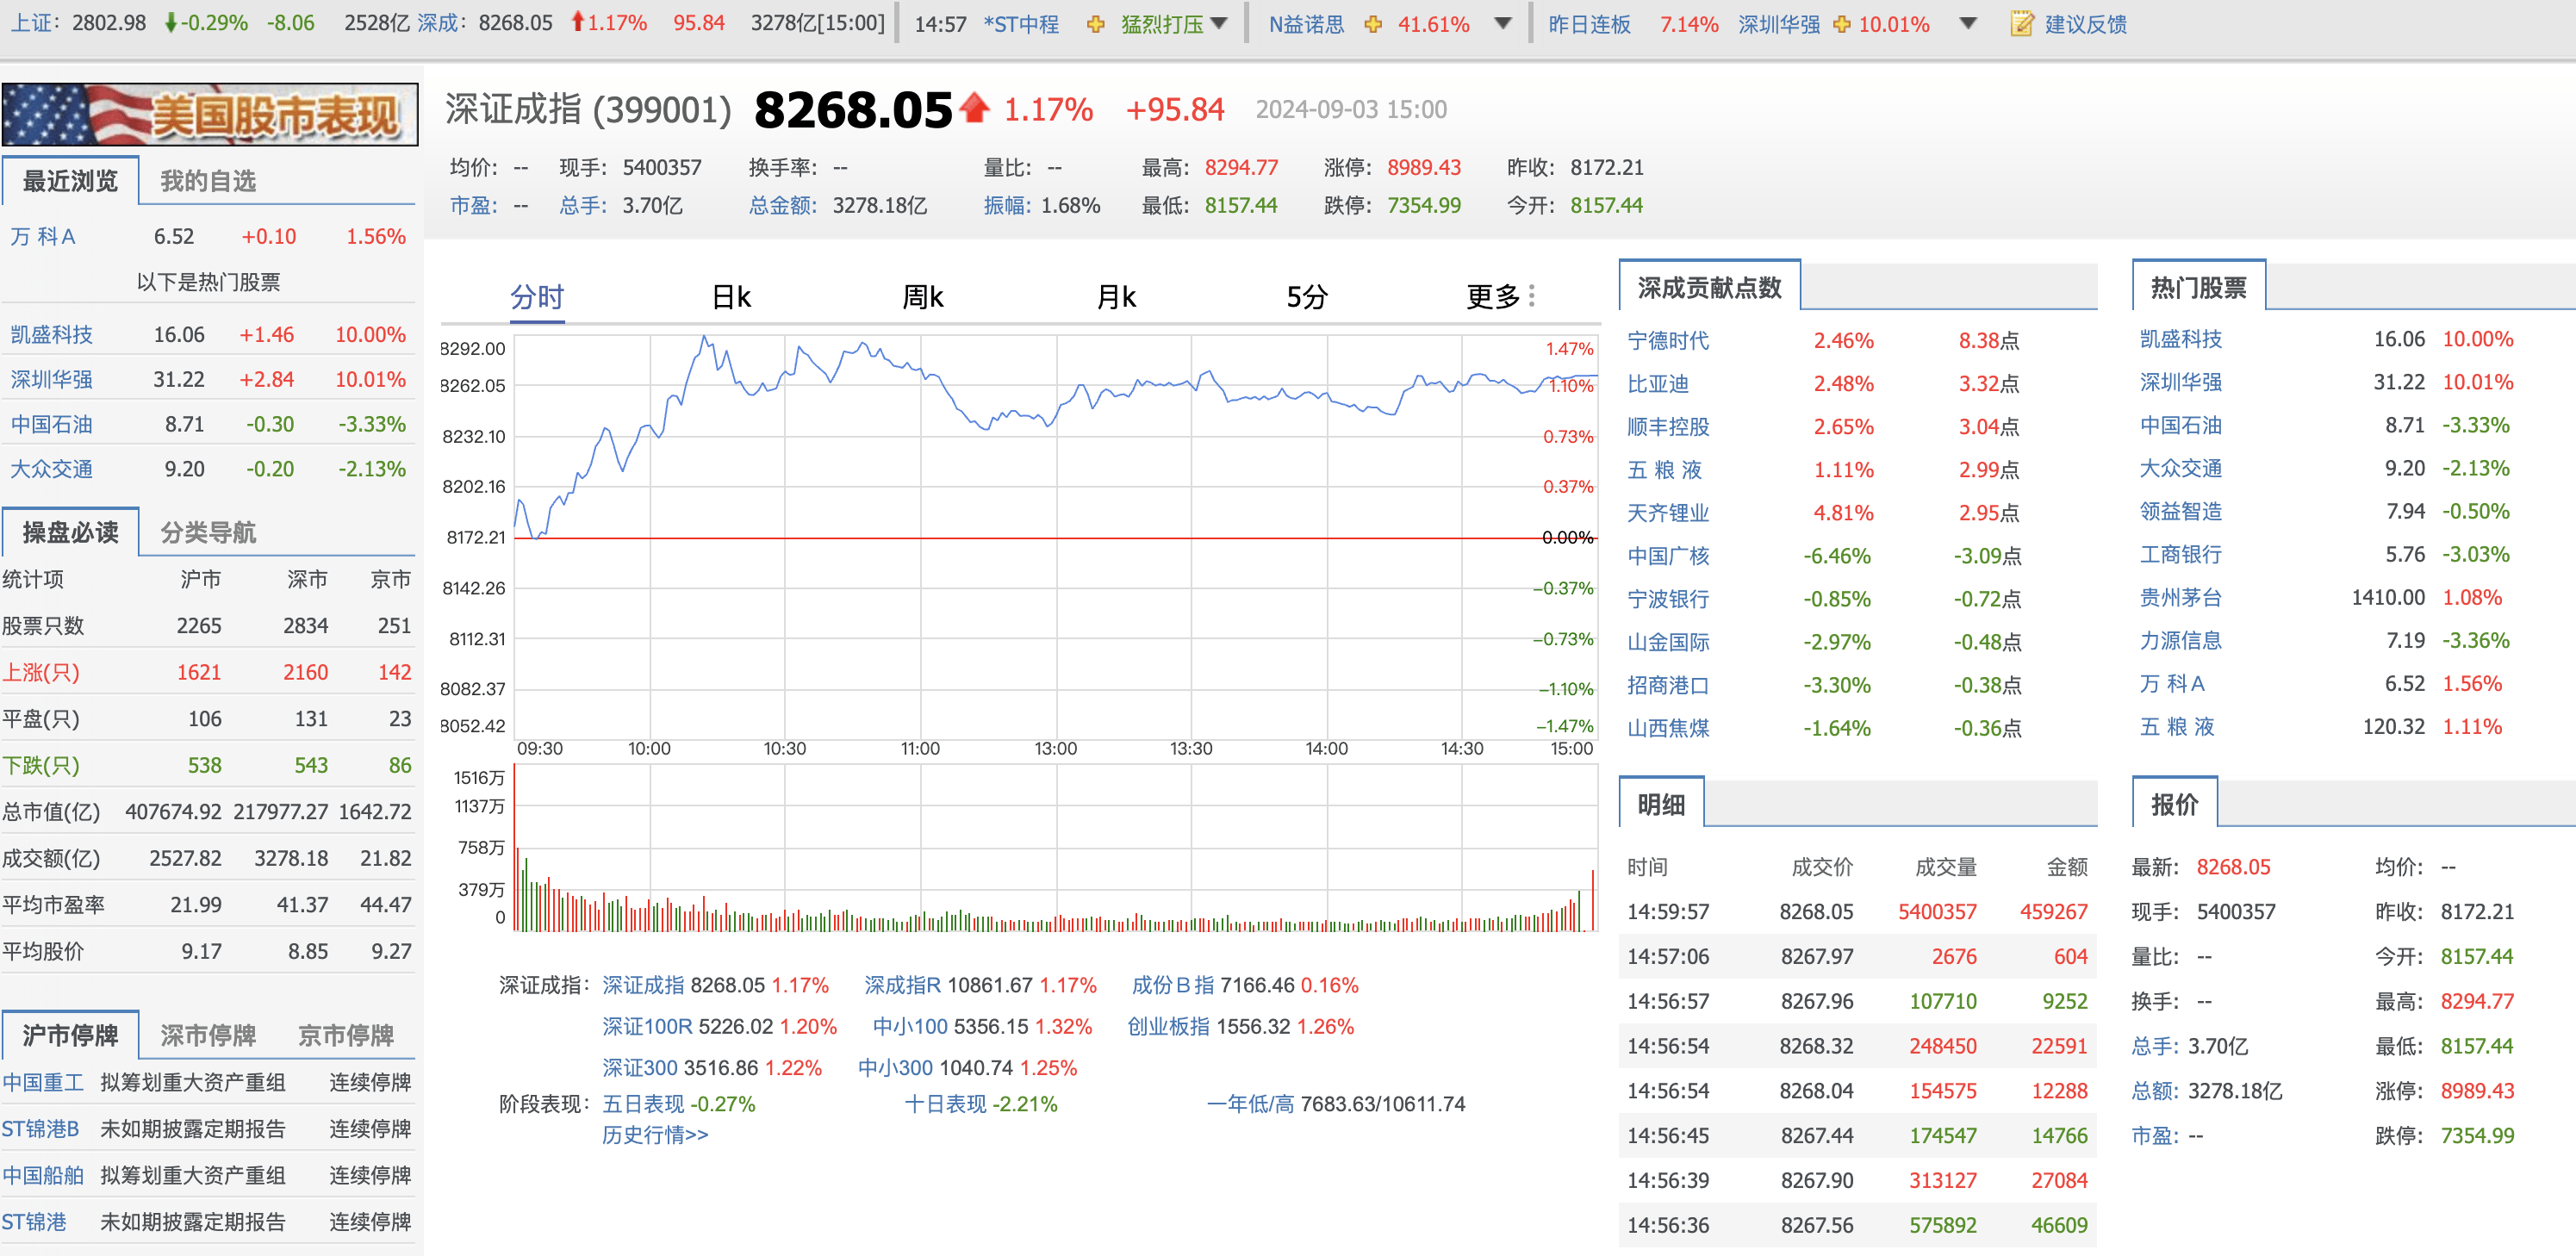
Task: Open the 热门股票 panel tab
Action: 2198,288
